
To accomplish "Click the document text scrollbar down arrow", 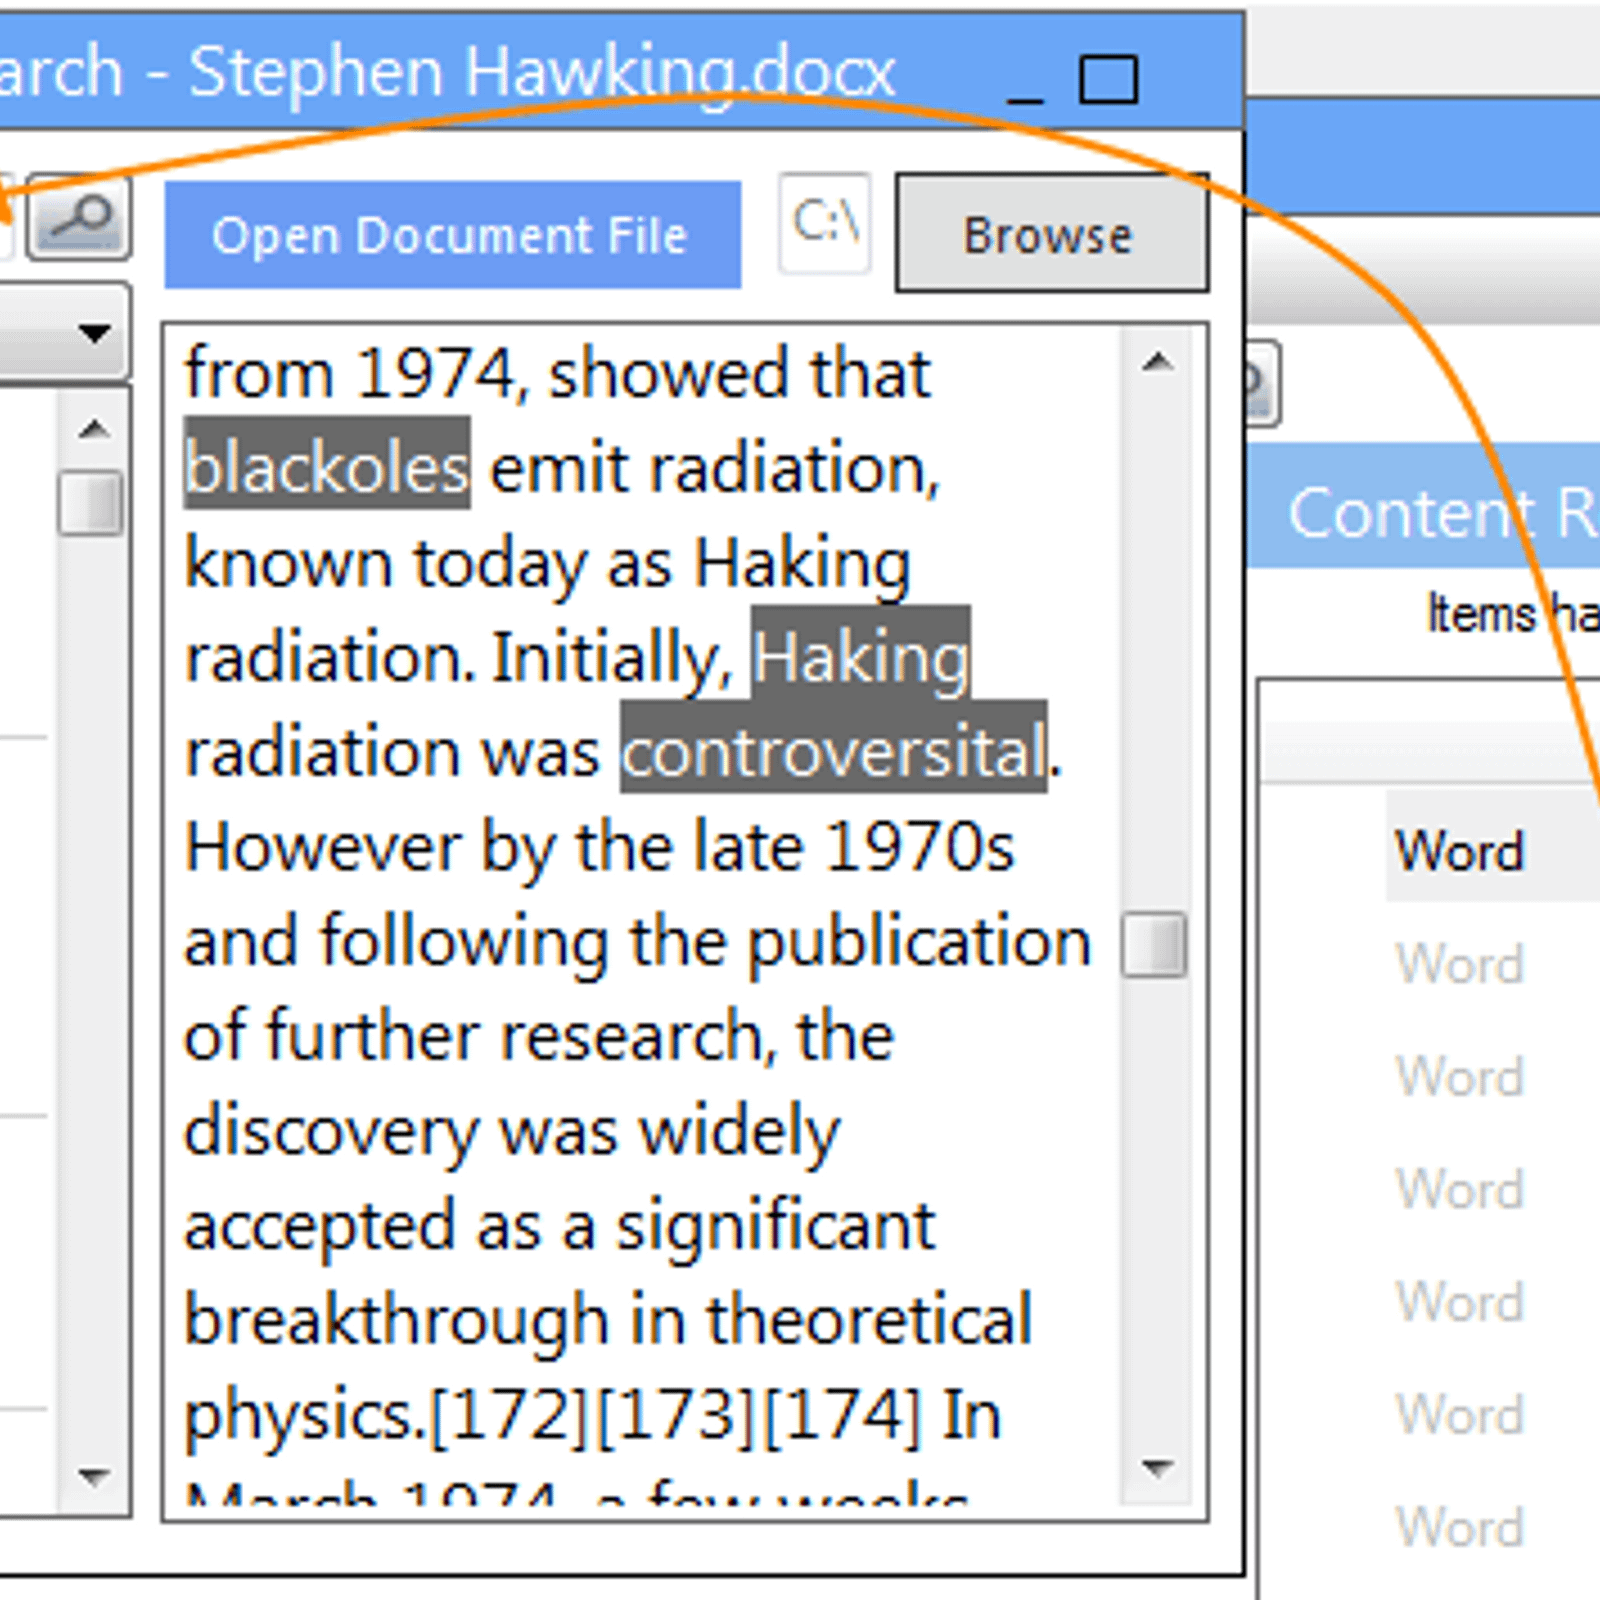I will pos(1157,1469).
